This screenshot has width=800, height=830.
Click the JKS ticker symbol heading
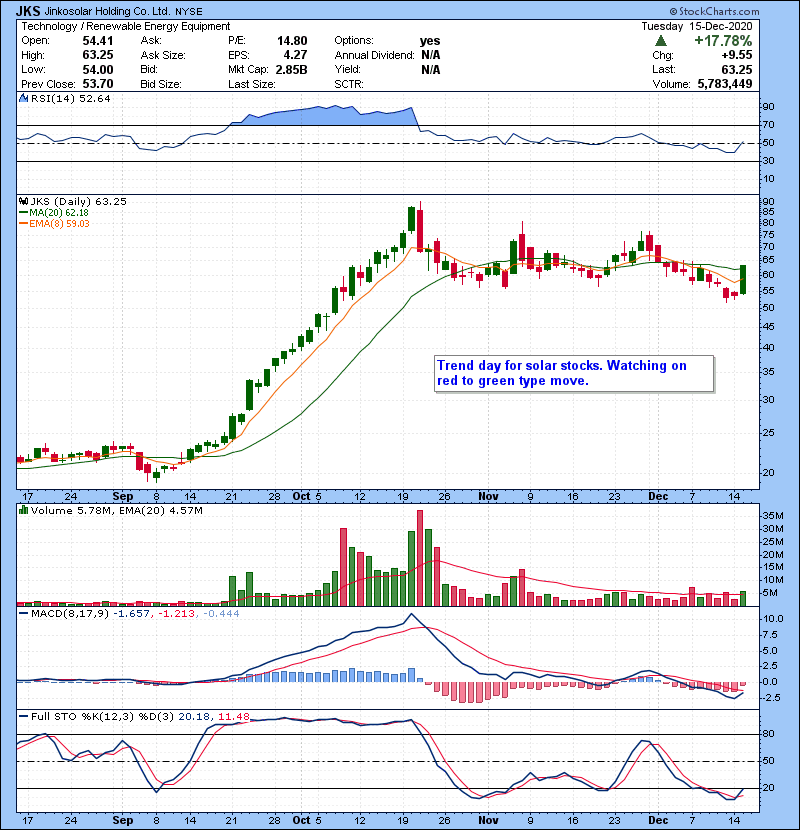(28, 9)
